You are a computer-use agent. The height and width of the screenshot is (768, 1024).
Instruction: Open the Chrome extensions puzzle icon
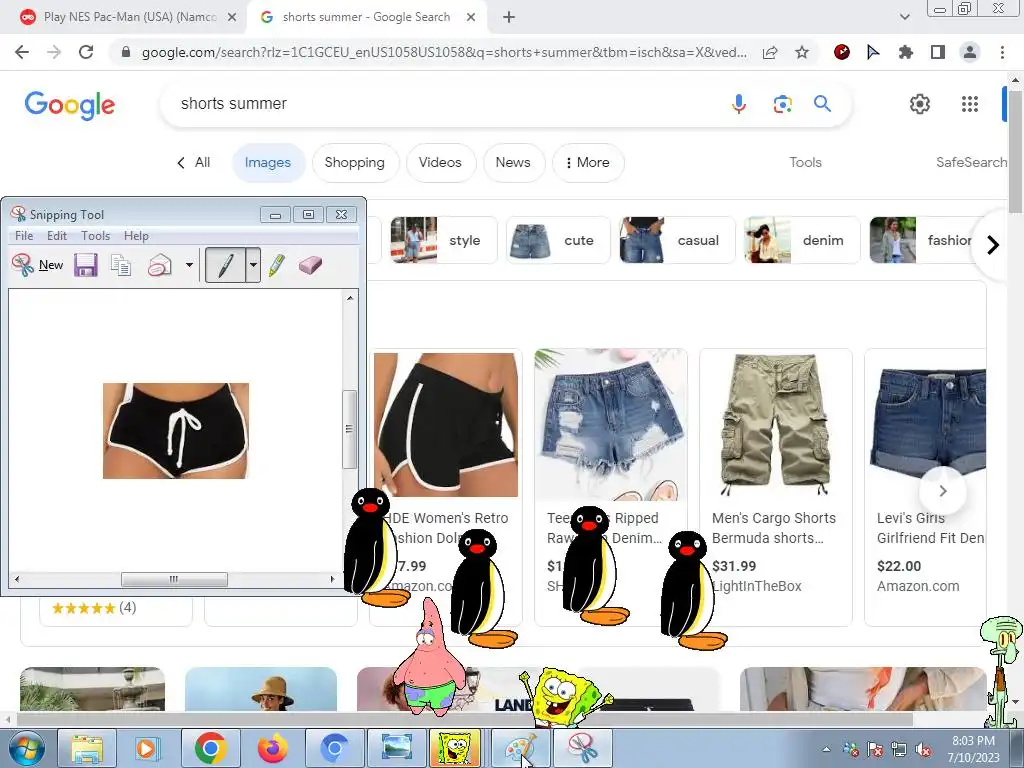click(905, 52)
